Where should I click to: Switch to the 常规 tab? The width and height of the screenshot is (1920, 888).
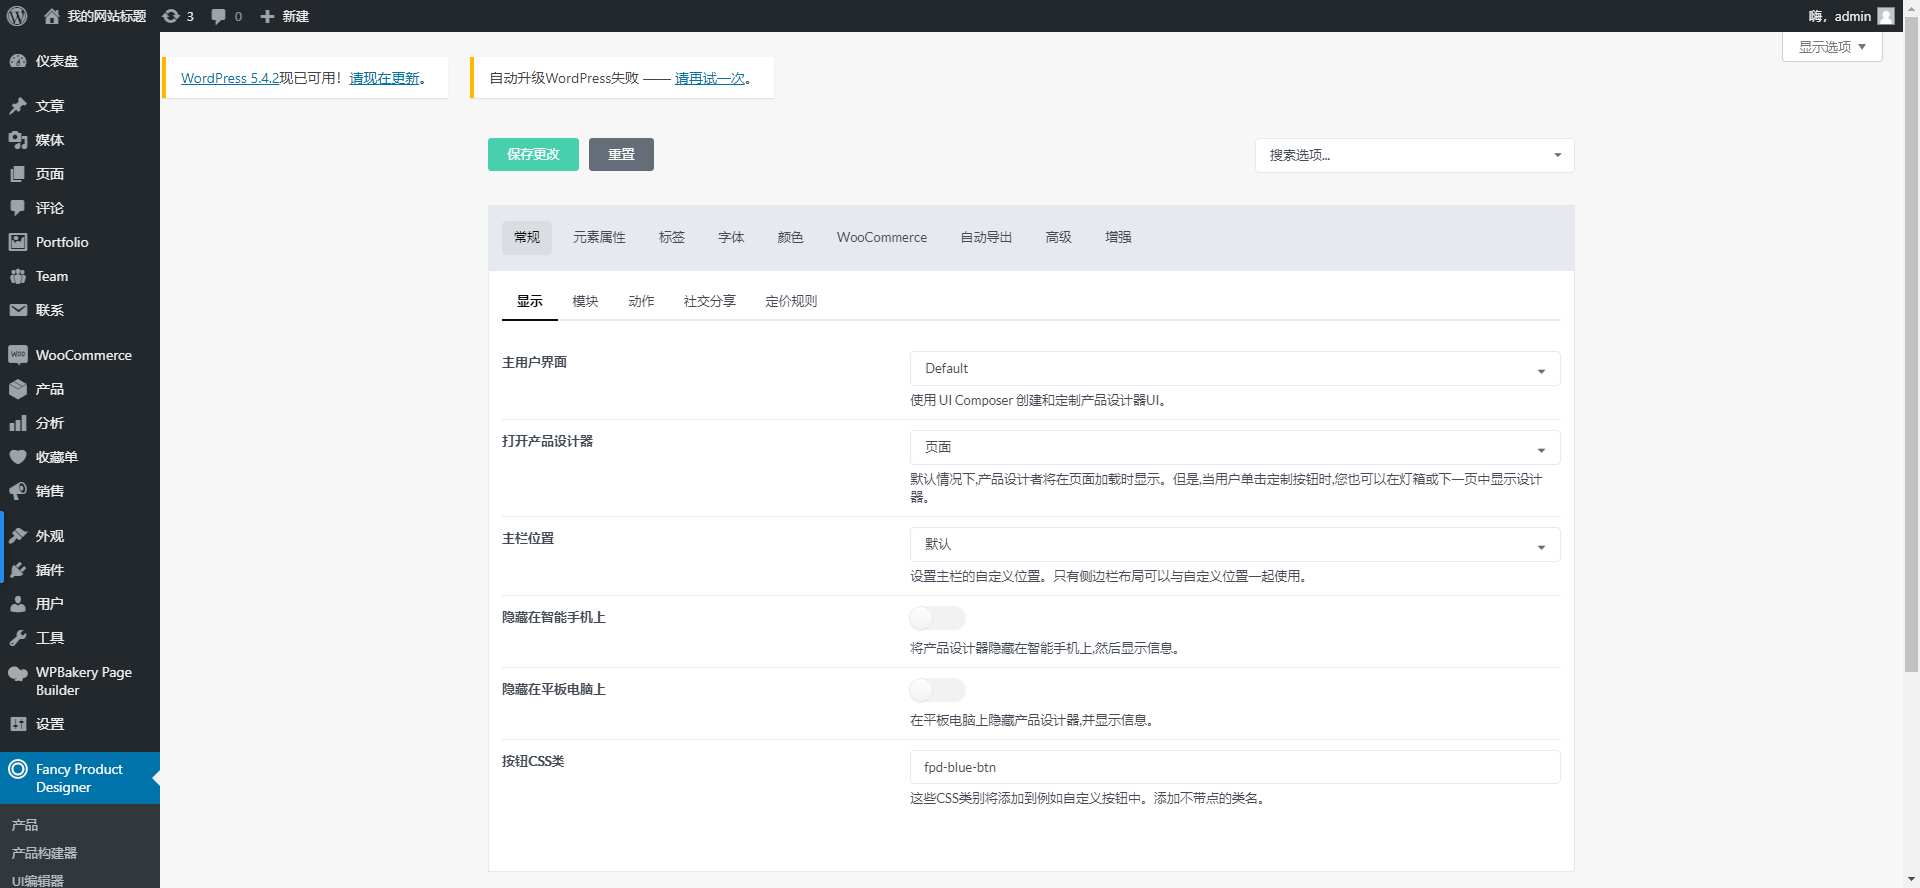[x=527, y=238]
